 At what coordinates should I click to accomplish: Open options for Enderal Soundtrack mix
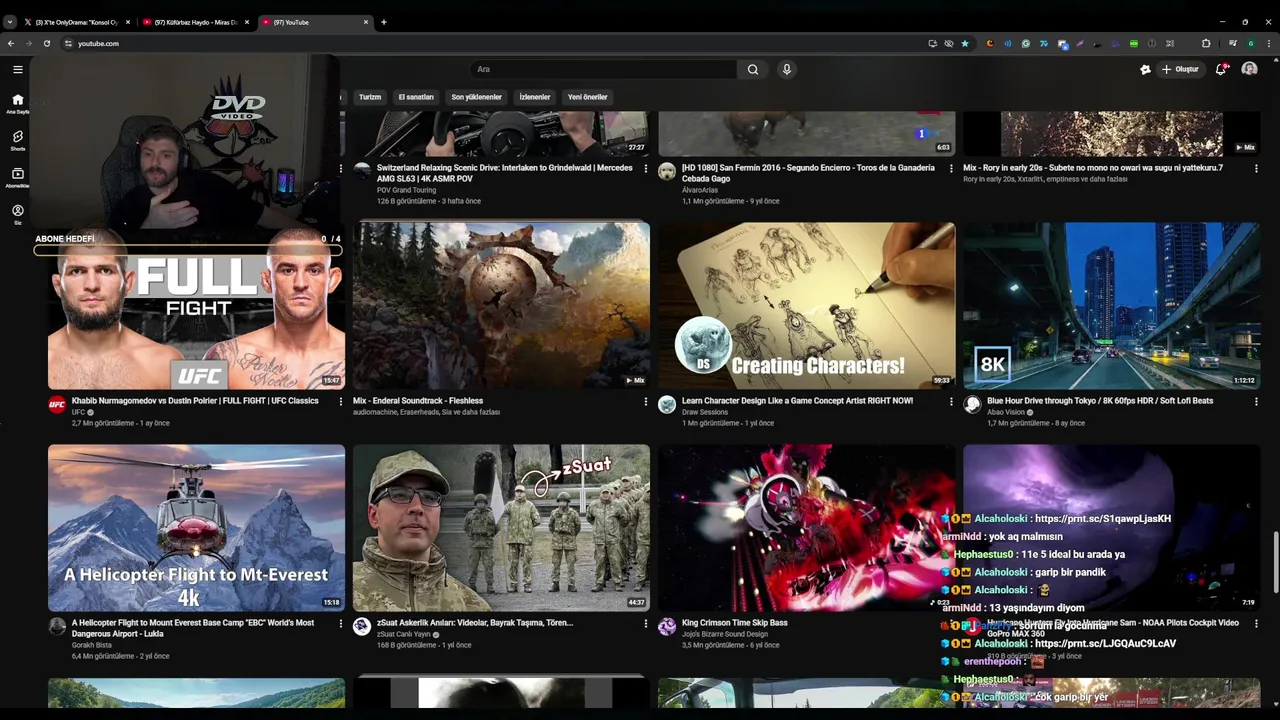click(x=645, y=401)
